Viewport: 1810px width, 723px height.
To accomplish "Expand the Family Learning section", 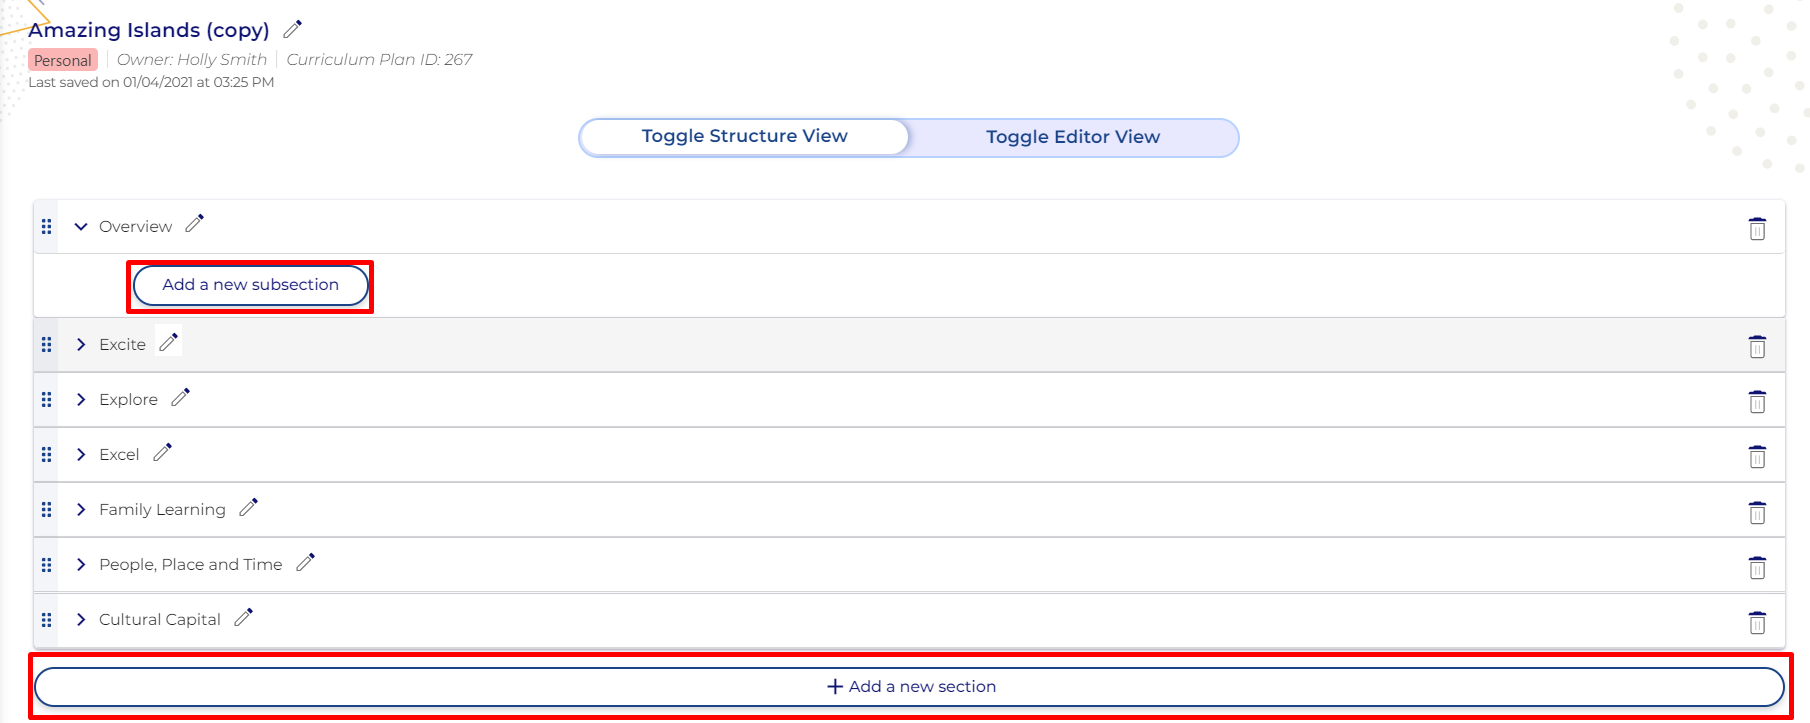I will 81,510.
